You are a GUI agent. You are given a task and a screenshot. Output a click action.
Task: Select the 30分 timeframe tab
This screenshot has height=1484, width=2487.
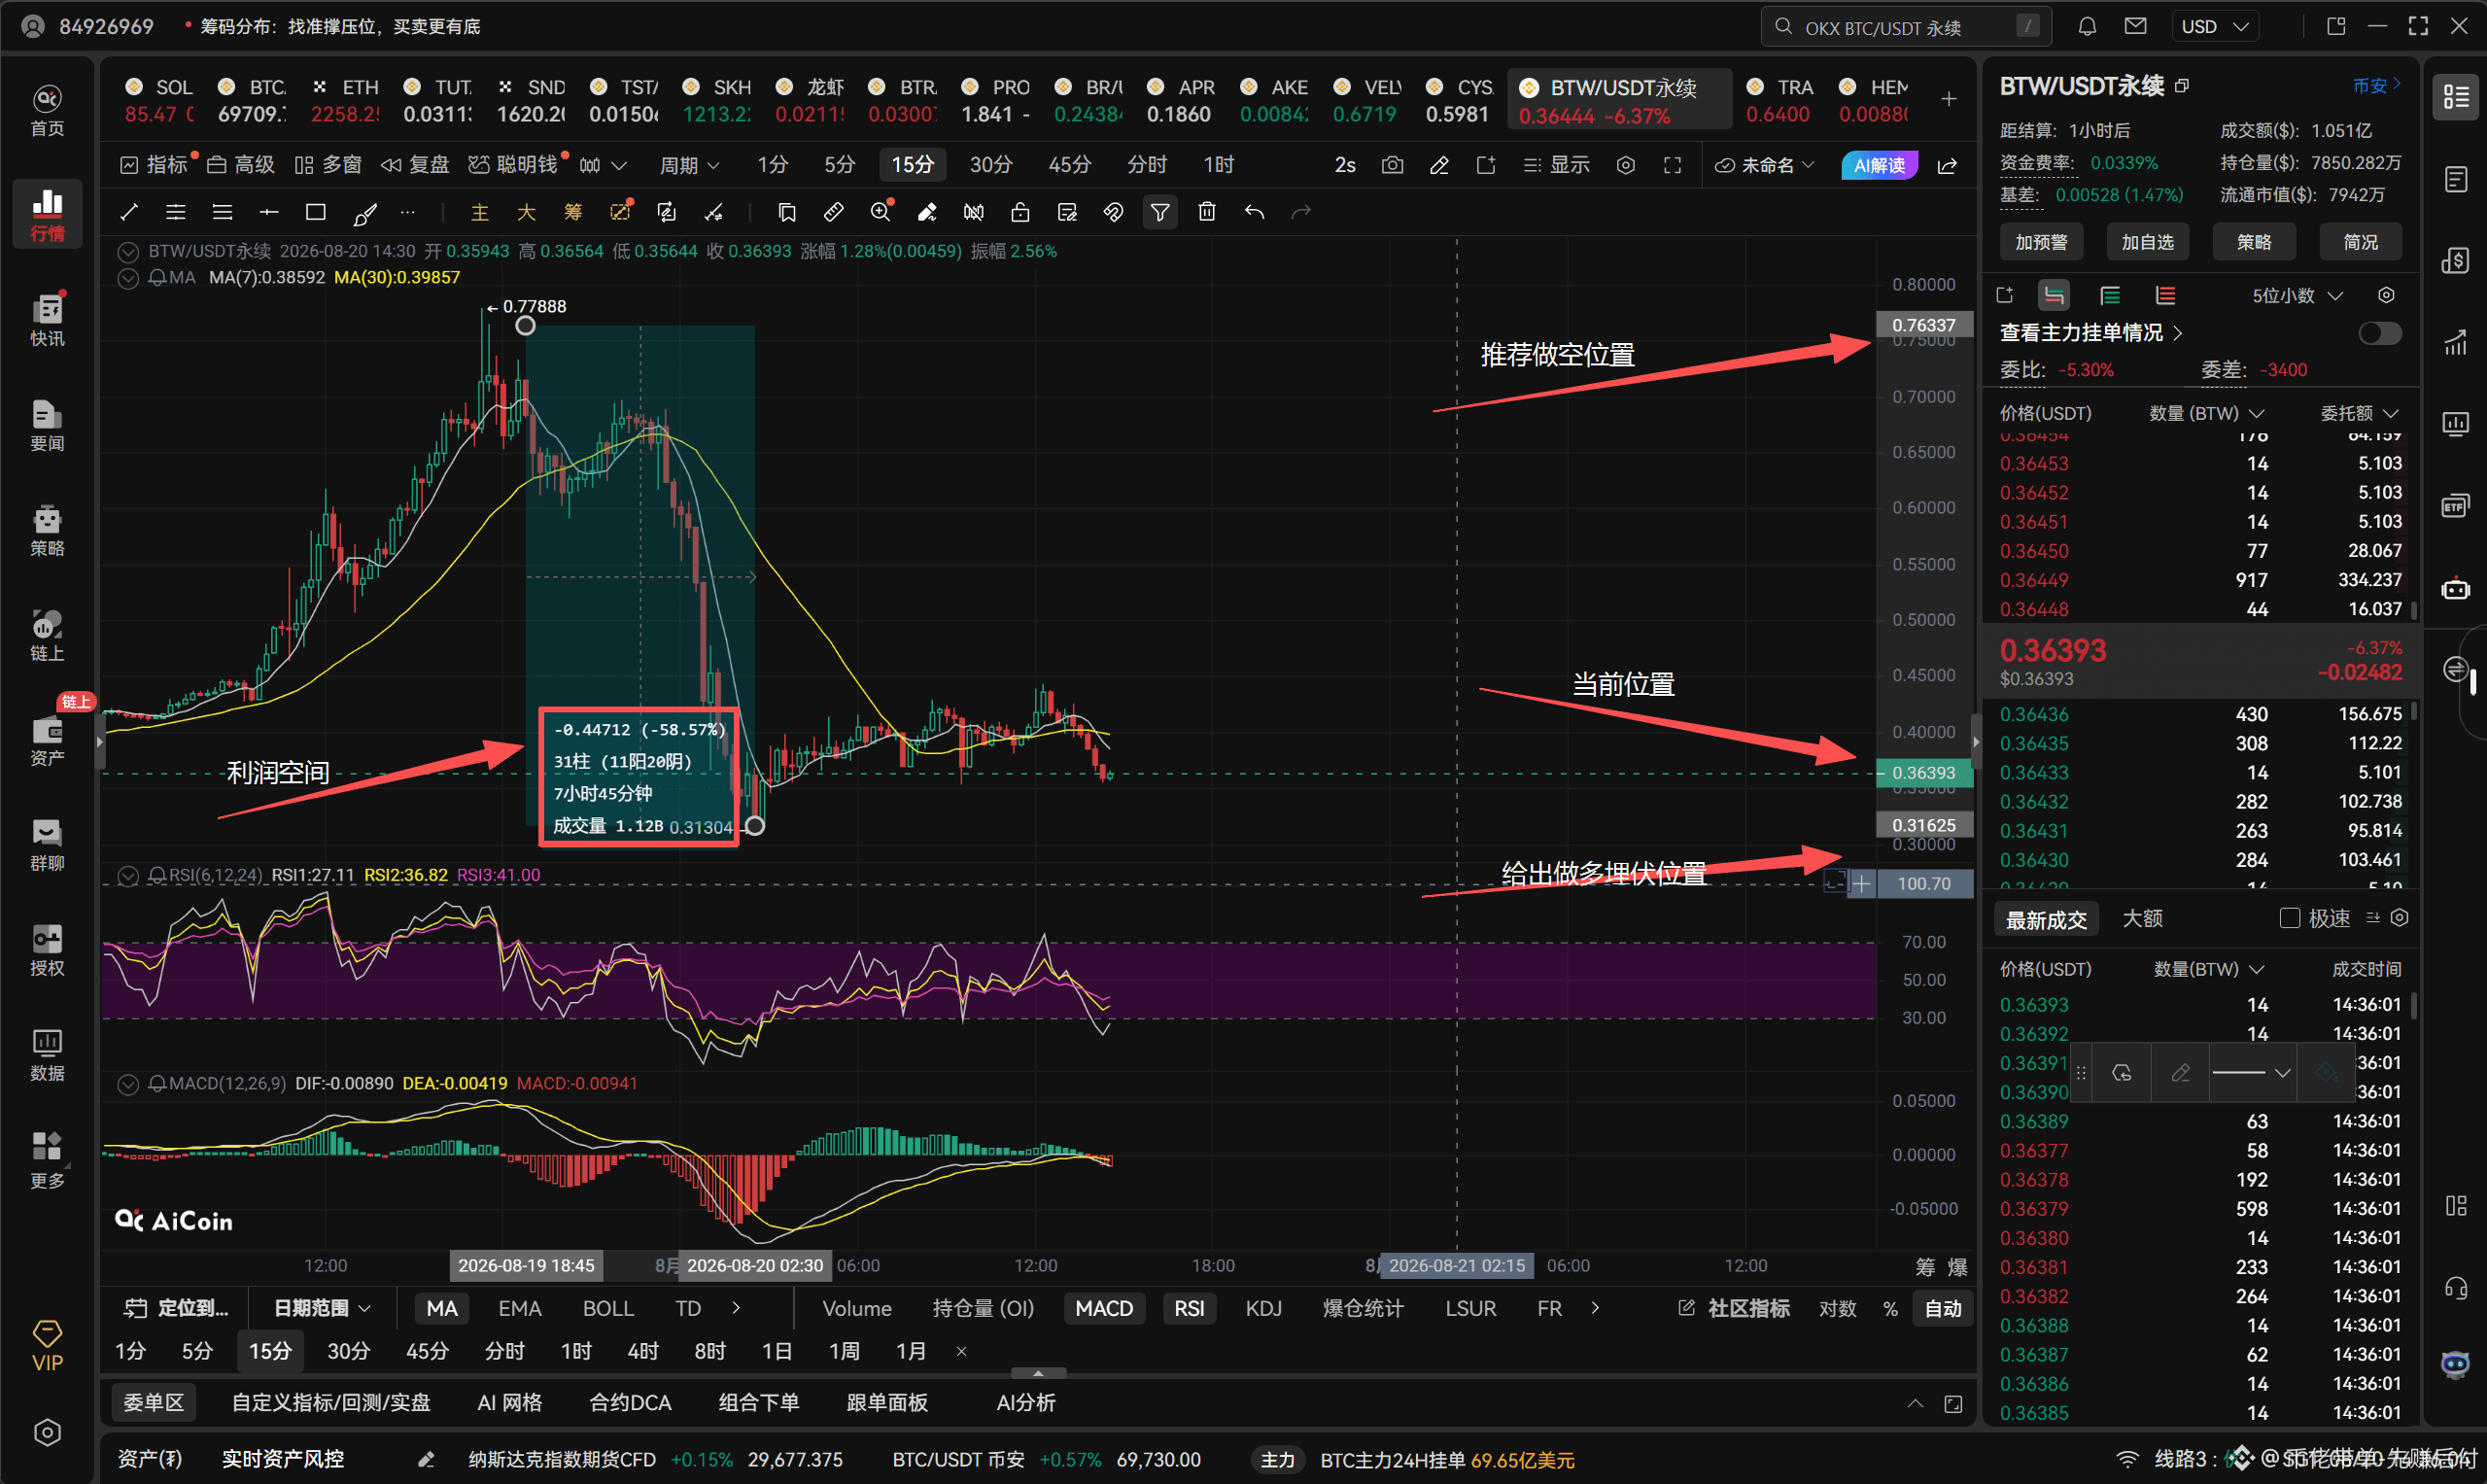(x=990, y=165)
